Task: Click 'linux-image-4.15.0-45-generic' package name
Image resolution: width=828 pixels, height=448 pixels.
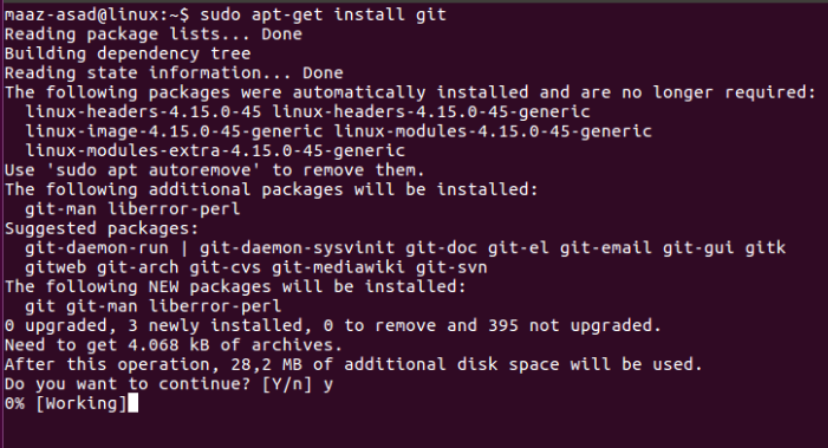Action: tap(174, 131)
